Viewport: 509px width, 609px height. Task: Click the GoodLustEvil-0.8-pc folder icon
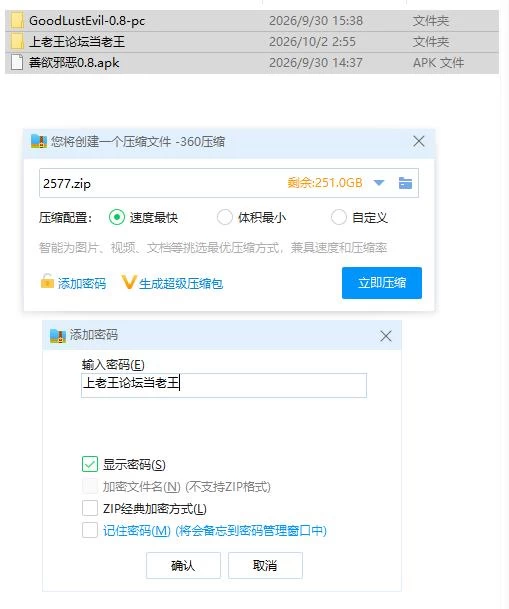(17, 21)
